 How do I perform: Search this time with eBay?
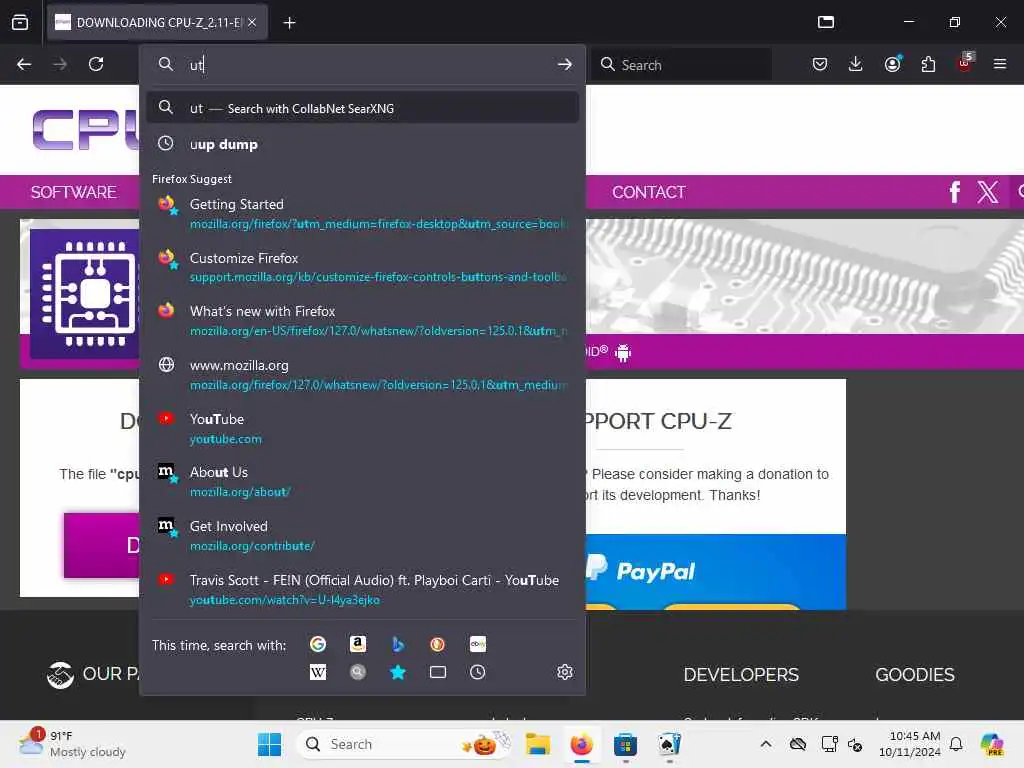(477, 645)
